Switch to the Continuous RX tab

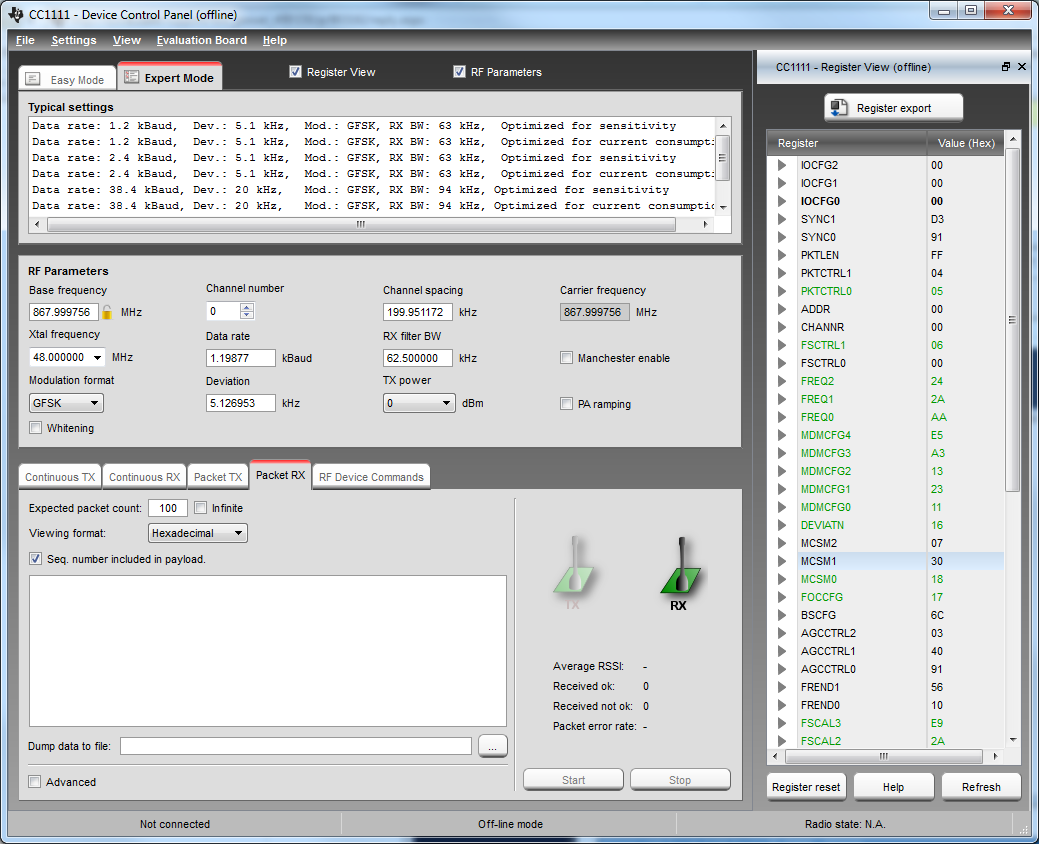tap(144, 477)
